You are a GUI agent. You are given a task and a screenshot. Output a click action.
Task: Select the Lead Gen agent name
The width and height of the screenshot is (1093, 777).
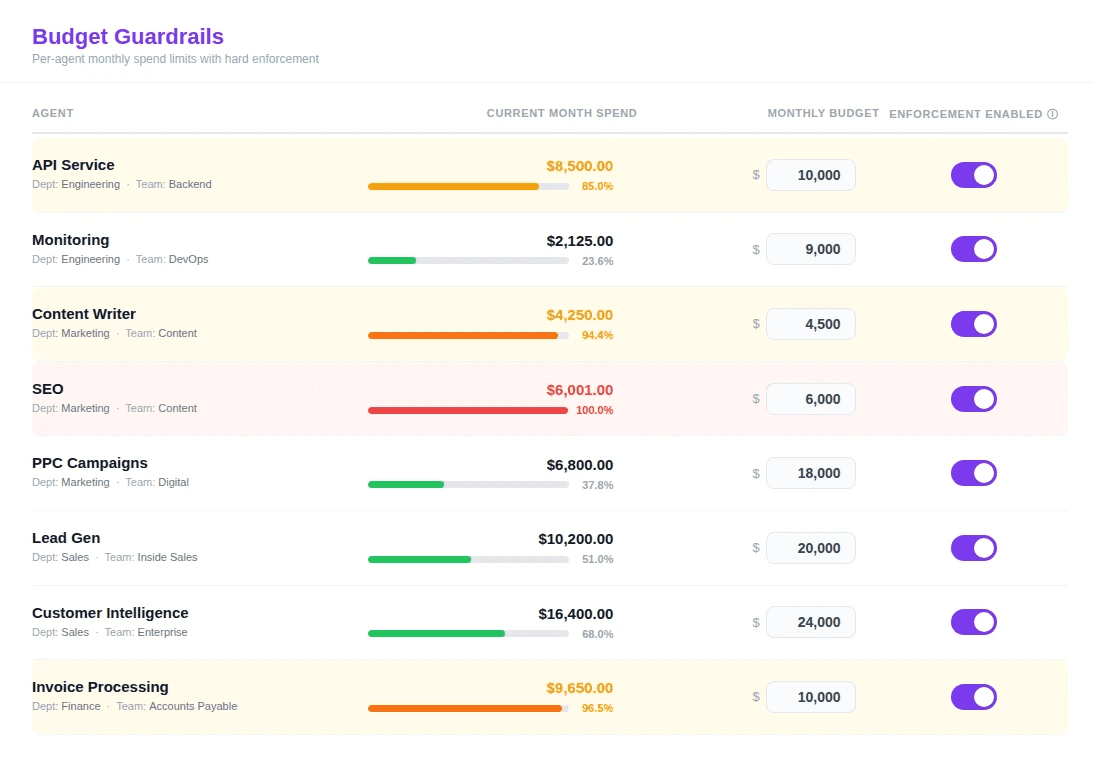pyautogui.click(x=66, y=538)
